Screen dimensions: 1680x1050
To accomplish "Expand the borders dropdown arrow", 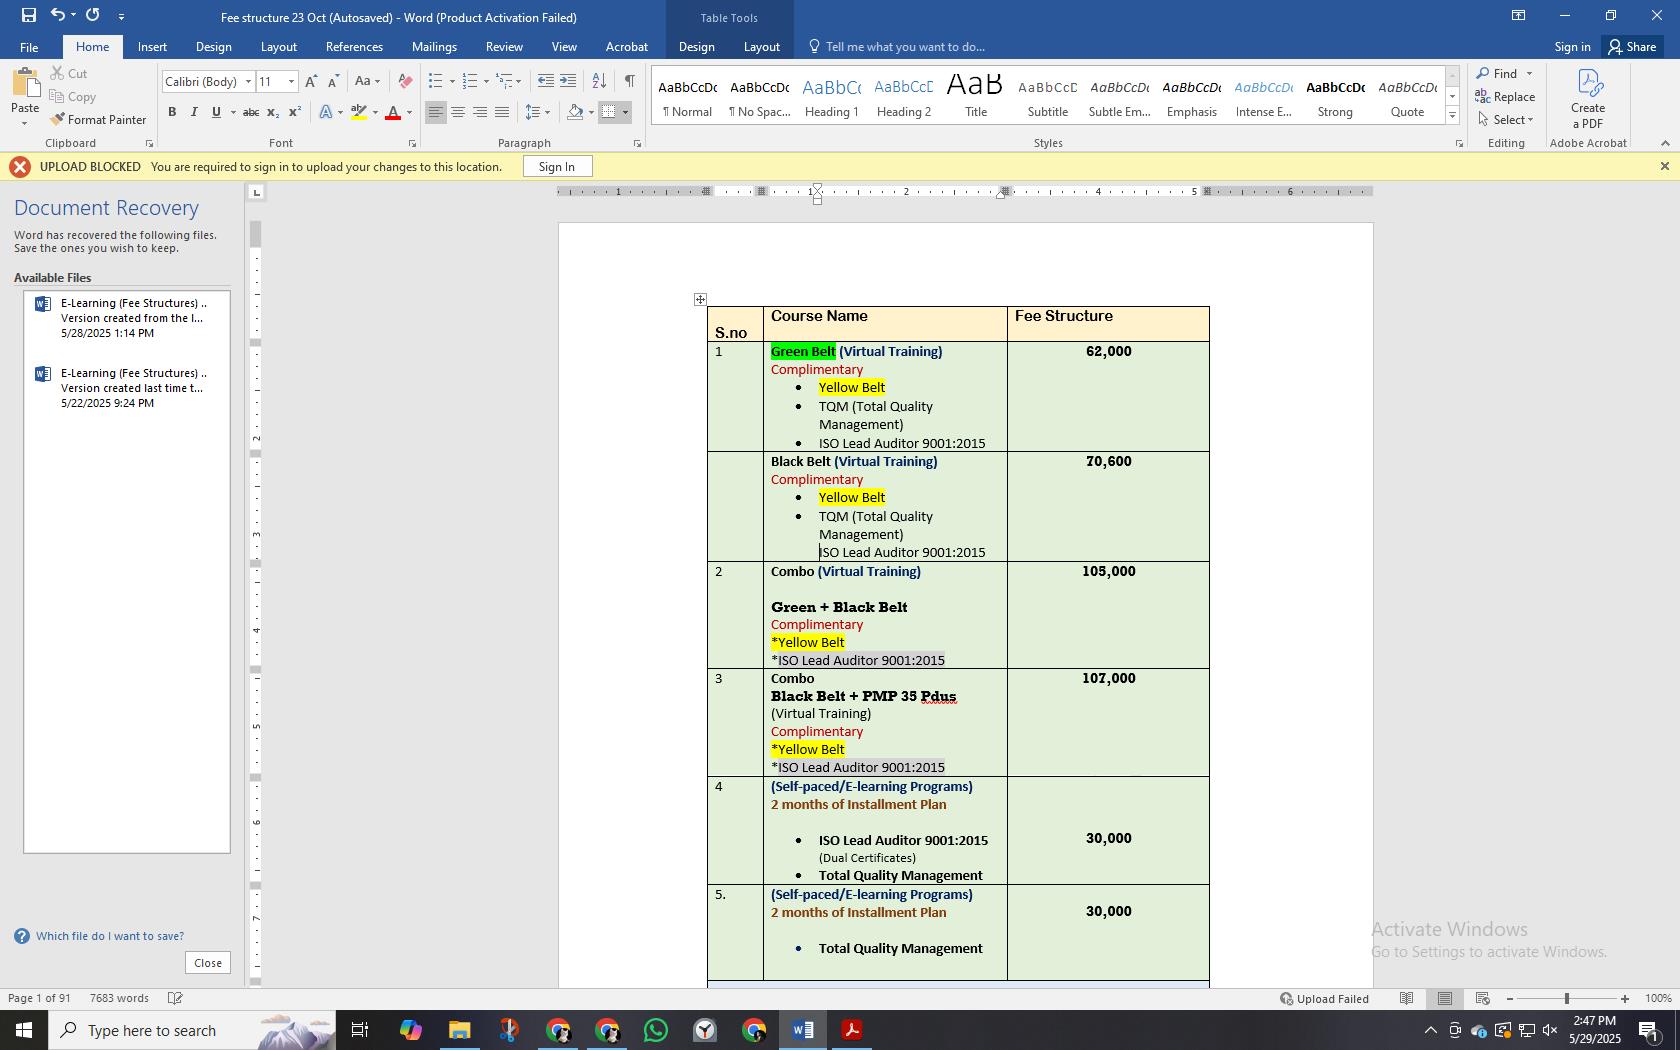I will tap(626, 112).
